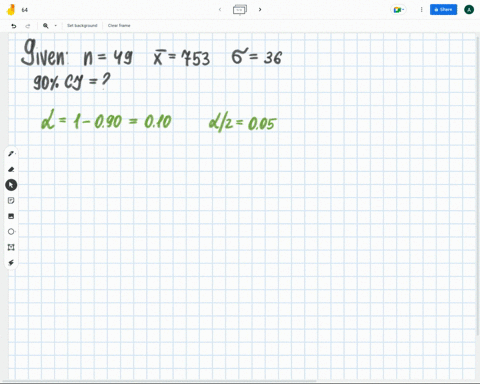Open the Google Meet call menu

click(398, 10)
